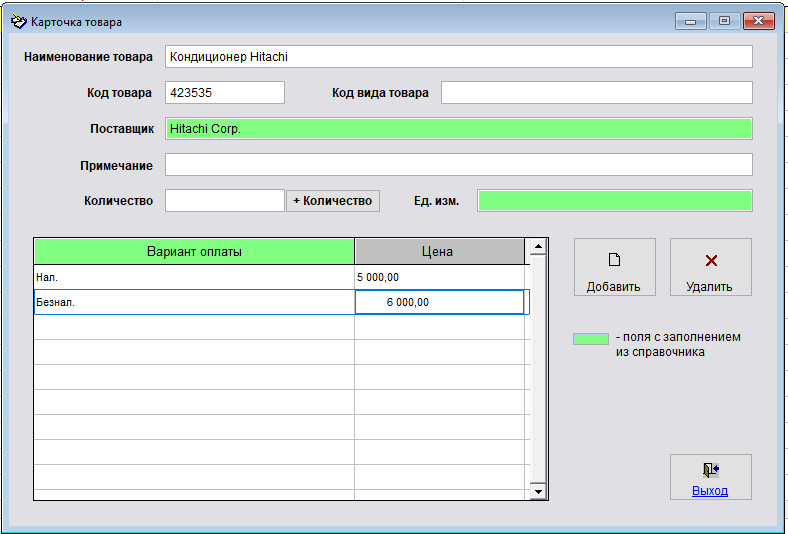This screenshot has width=788, height=534.
Task: Open the green Ед. изм. reference field
Action: [614, 201]
